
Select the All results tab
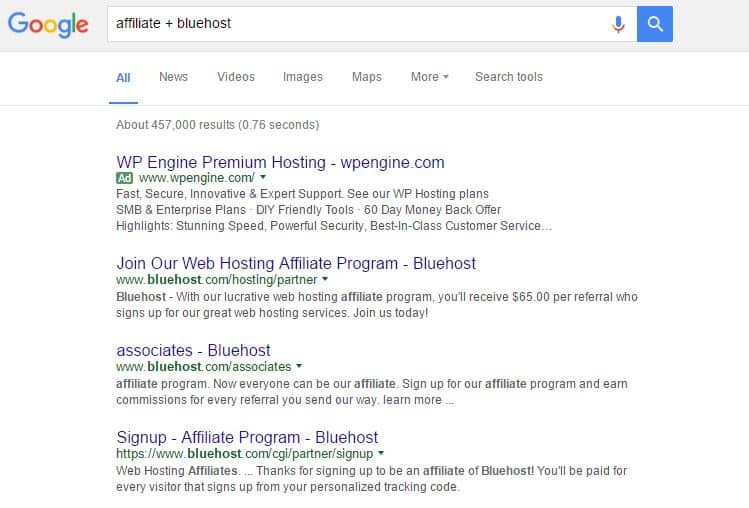123,78
